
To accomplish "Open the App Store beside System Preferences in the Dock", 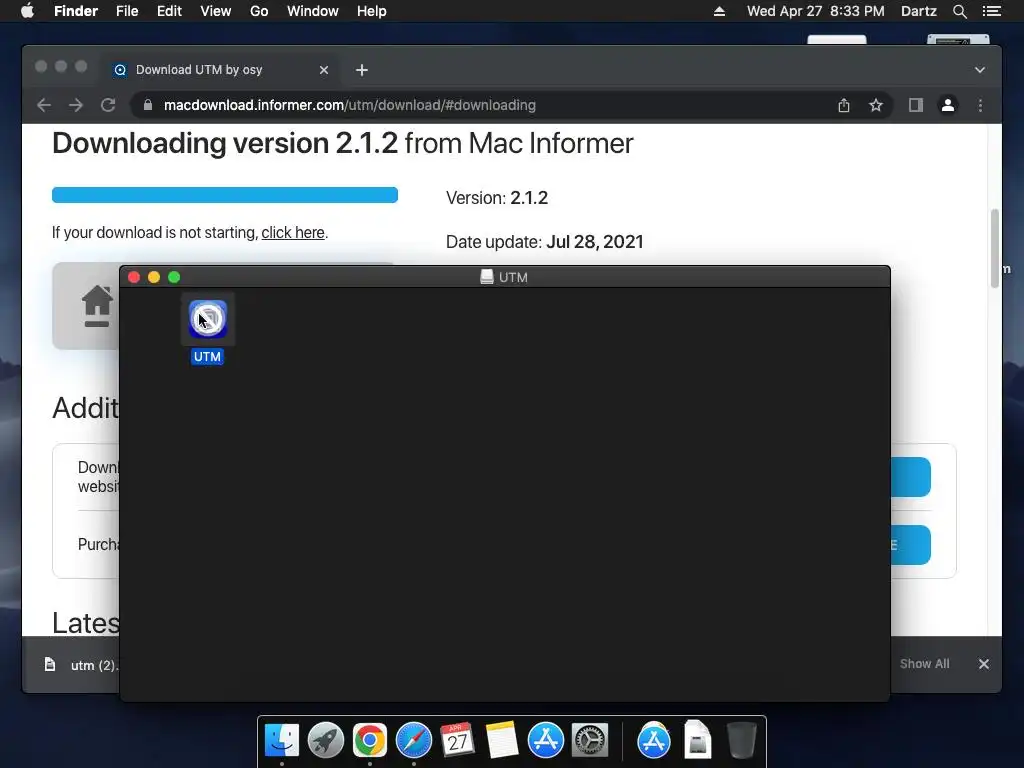I will coord(545,741).
